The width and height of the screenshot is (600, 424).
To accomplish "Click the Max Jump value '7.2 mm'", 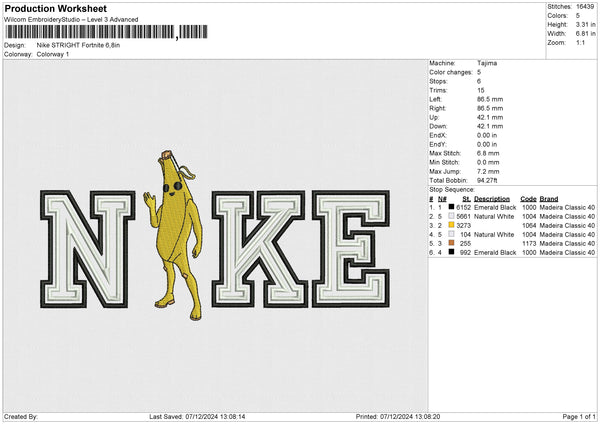I will coord(488,171).
